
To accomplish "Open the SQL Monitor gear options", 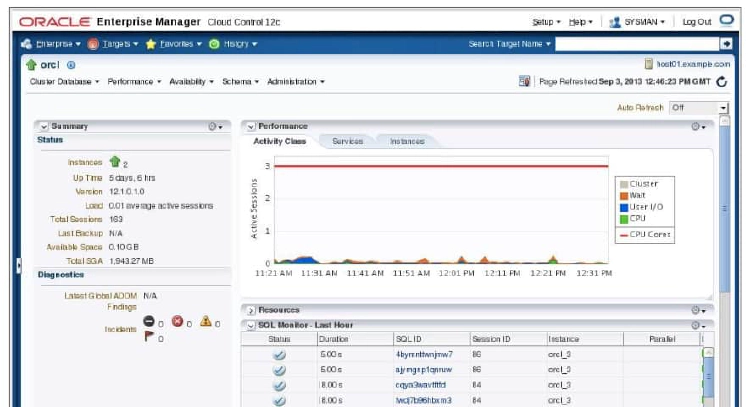I will point(698,325).
